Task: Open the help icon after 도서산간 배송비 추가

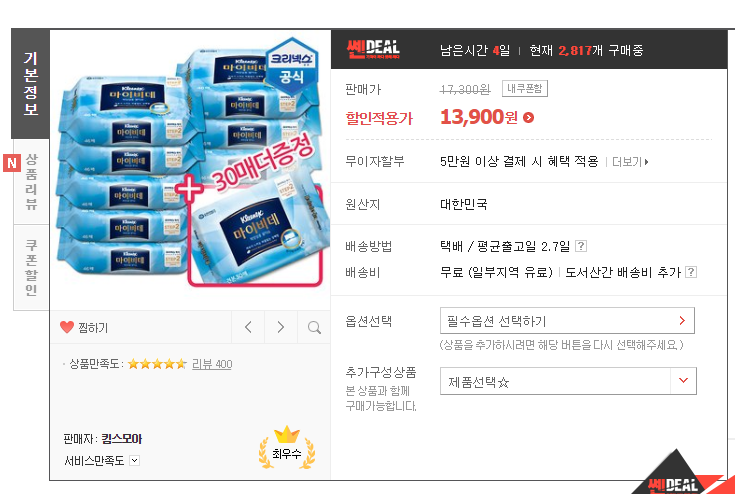Action: [690, 272]
